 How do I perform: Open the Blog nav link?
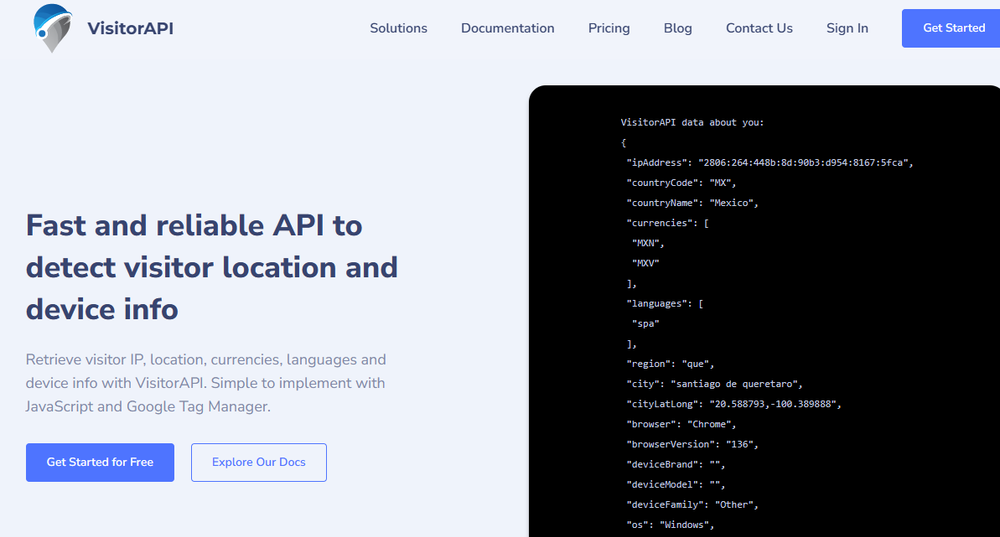pos(678,28)
